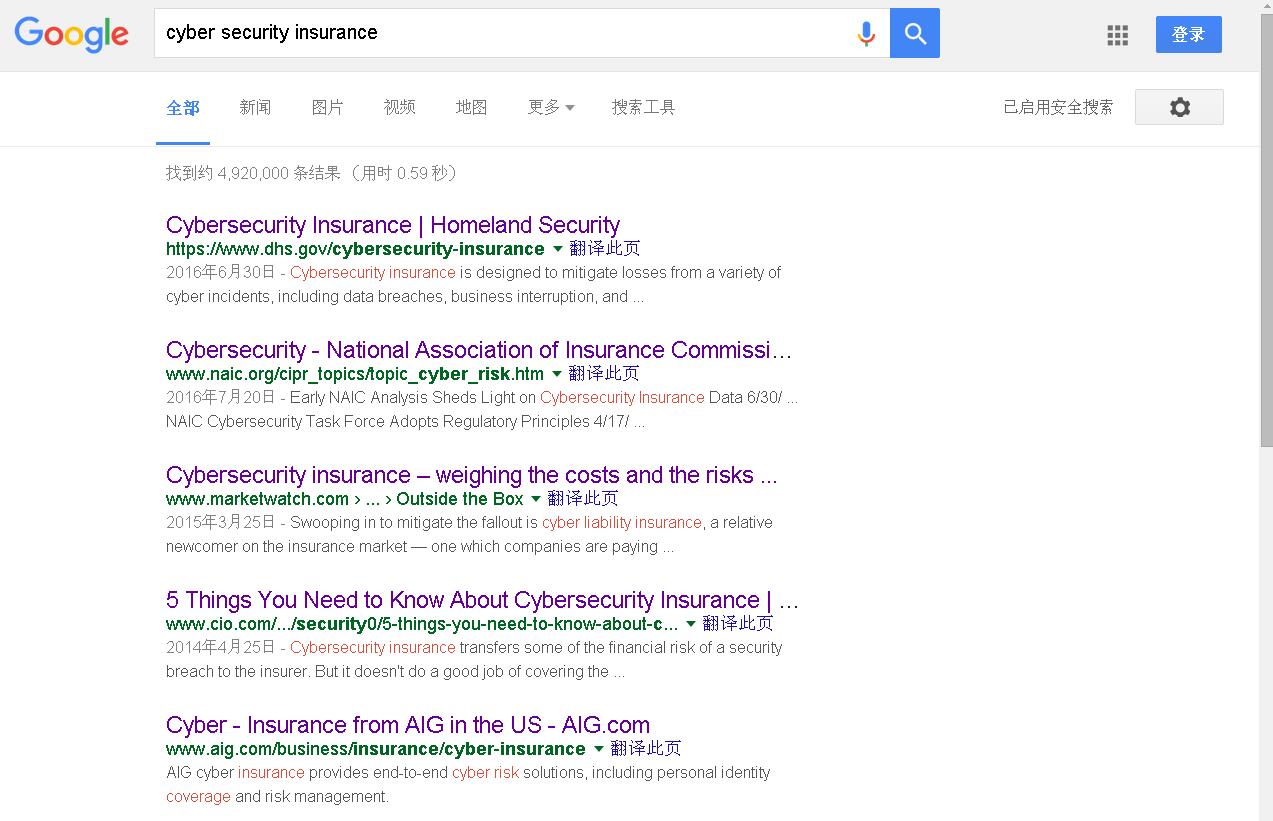The height and width of the screenshot is (821, 1273).
Task: Open 5 Things You Need to Know result
Action: tap(483, 600)
